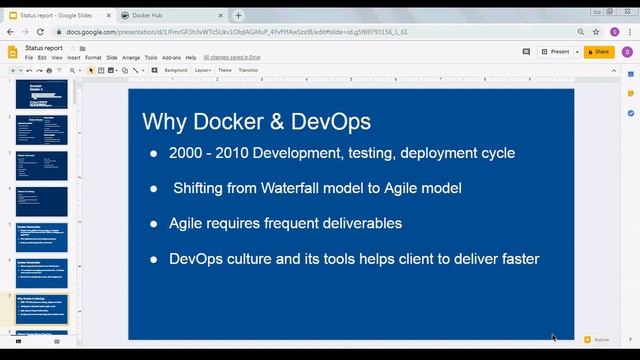This screenshot has width=640, height=360.
Task: Click the Agile requires frequent deliverables bullet
Action: (x=285, y=223)
